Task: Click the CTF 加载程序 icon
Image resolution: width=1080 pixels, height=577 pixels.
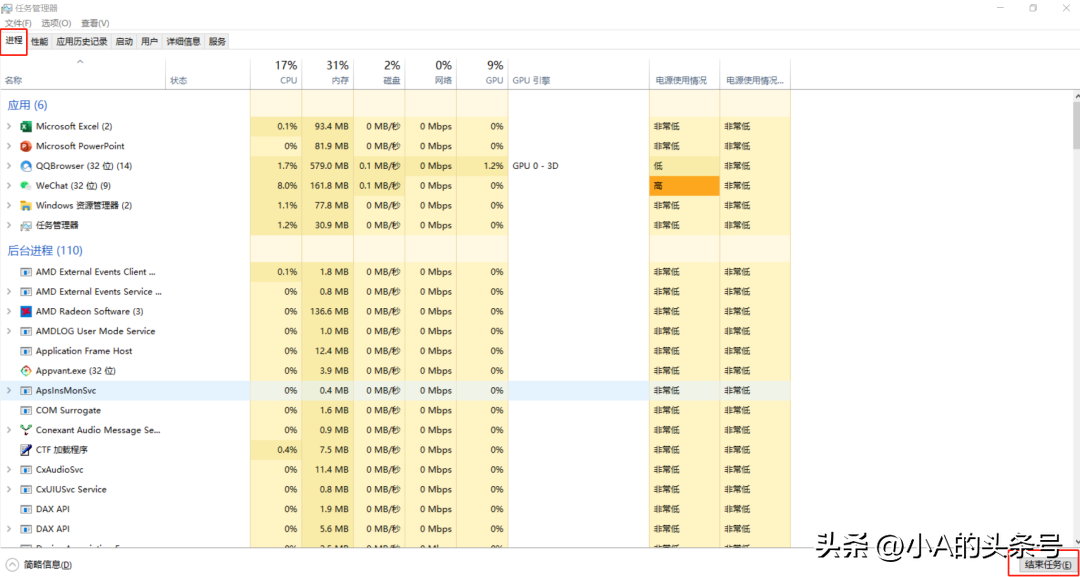Action: coord(26,450)
